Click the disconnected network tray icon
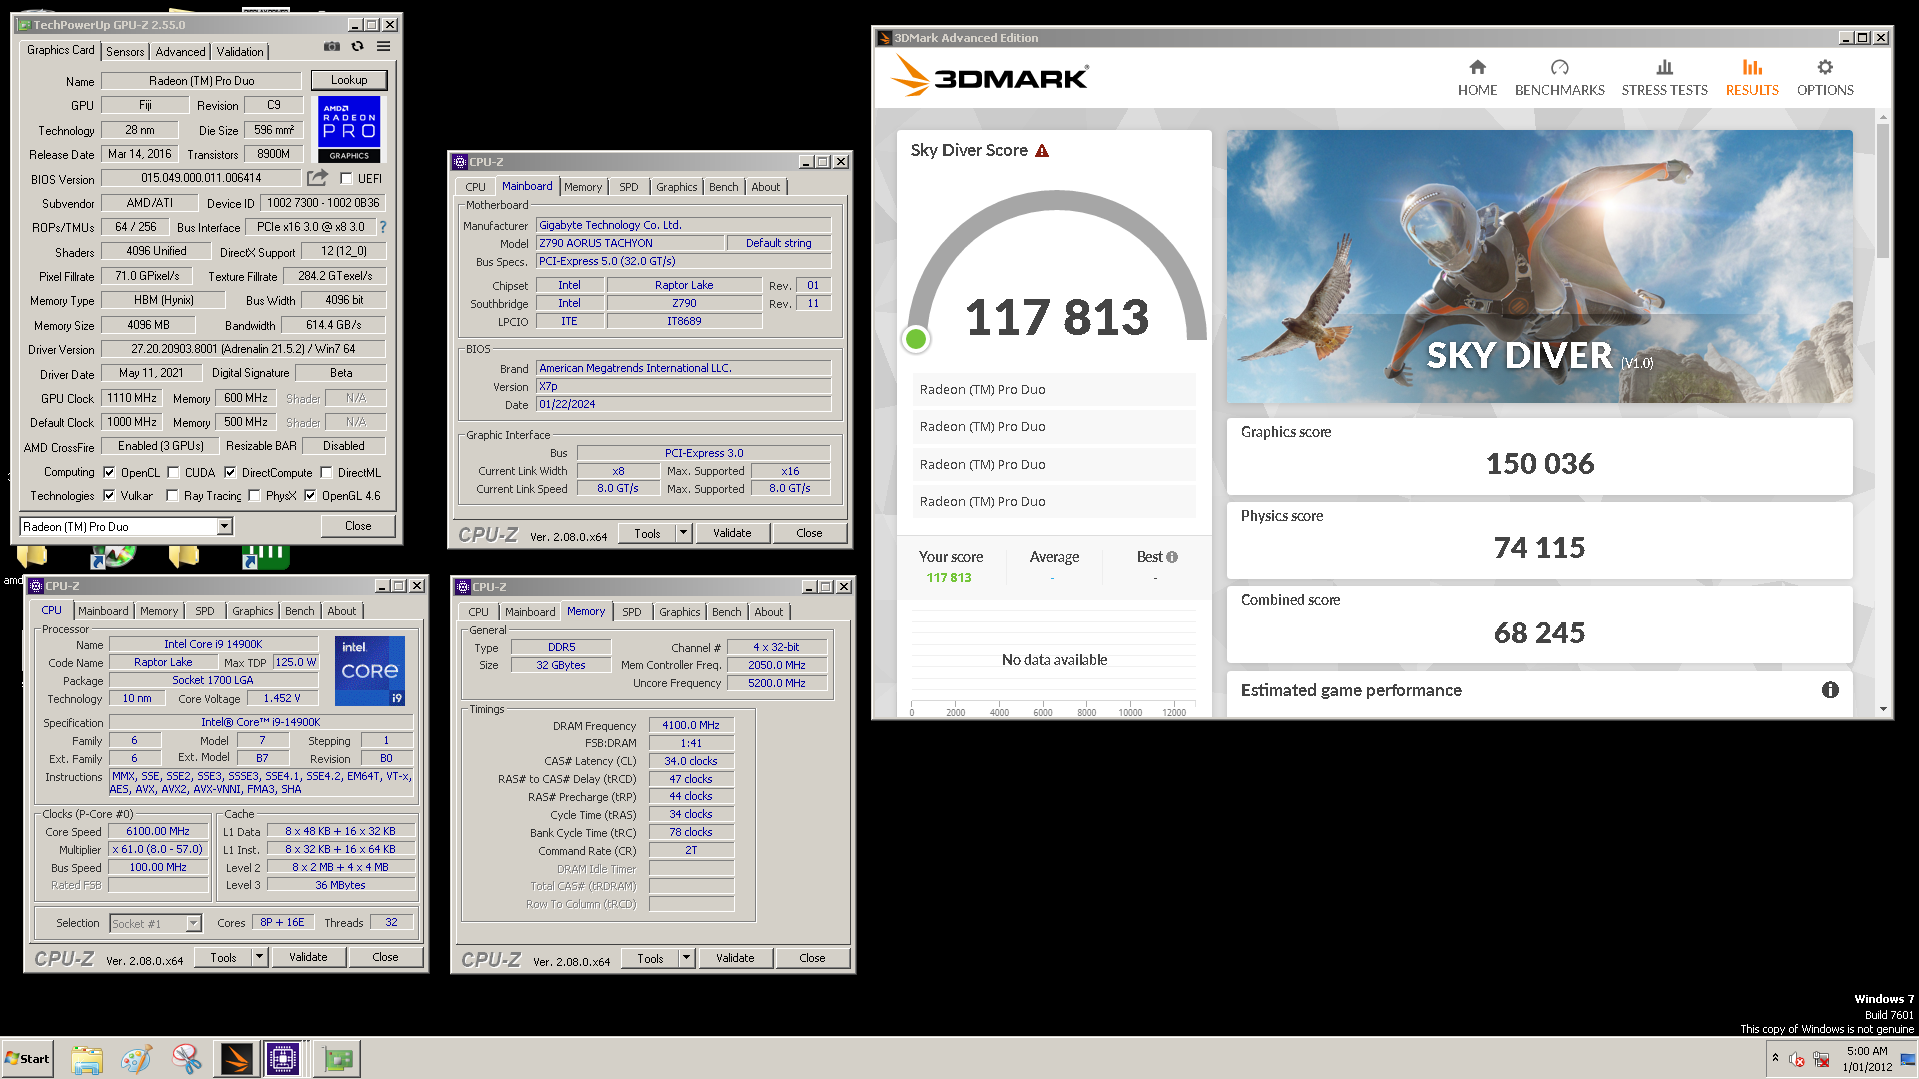 pyautogui.click(x=1821, y=1060)
